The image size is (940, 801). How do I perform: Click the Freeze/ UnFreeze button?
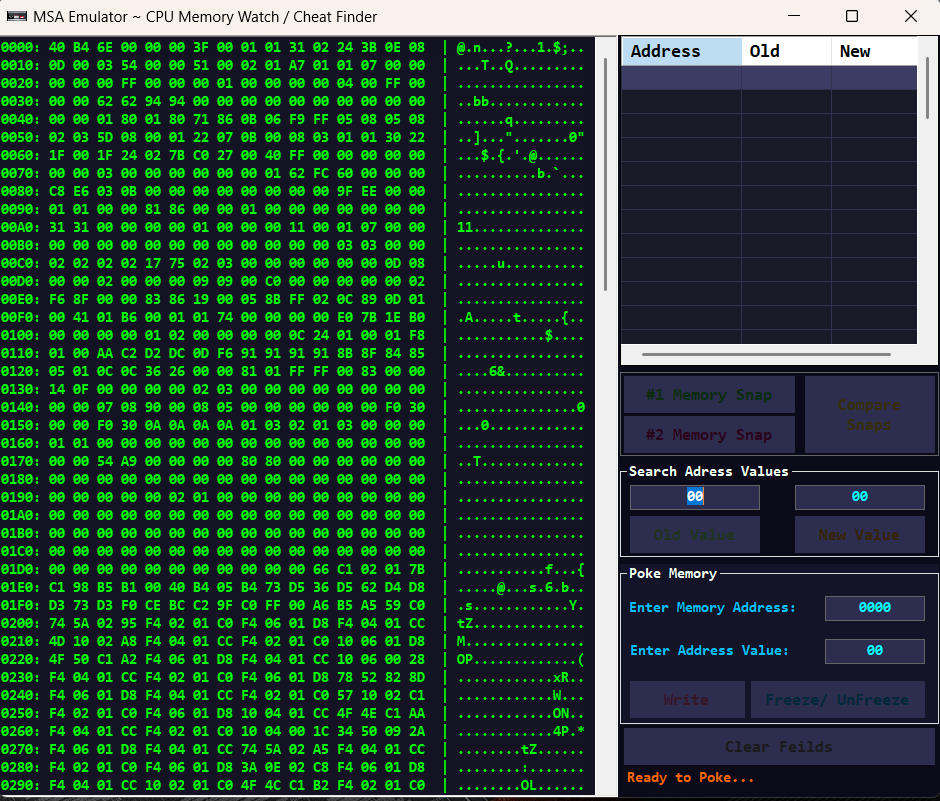pos(837,699)
